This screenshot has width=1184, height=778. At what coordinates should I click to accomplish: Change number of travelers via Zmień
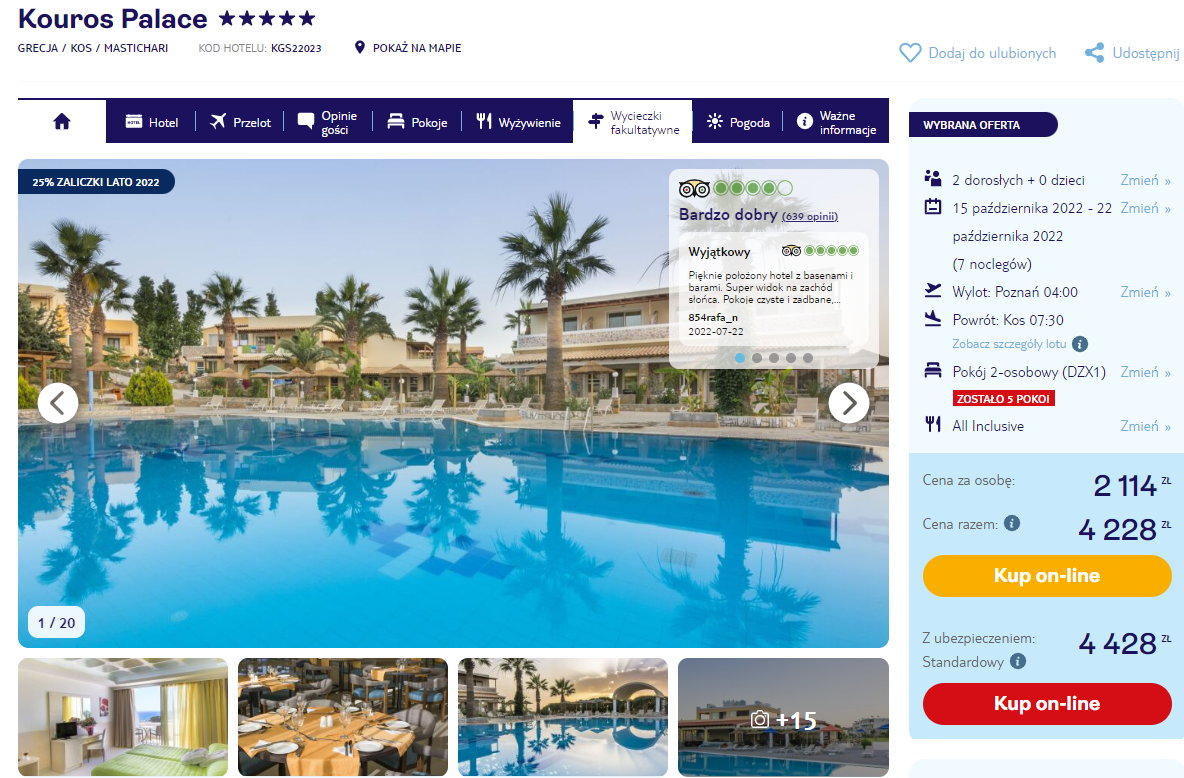[1145, 180]
